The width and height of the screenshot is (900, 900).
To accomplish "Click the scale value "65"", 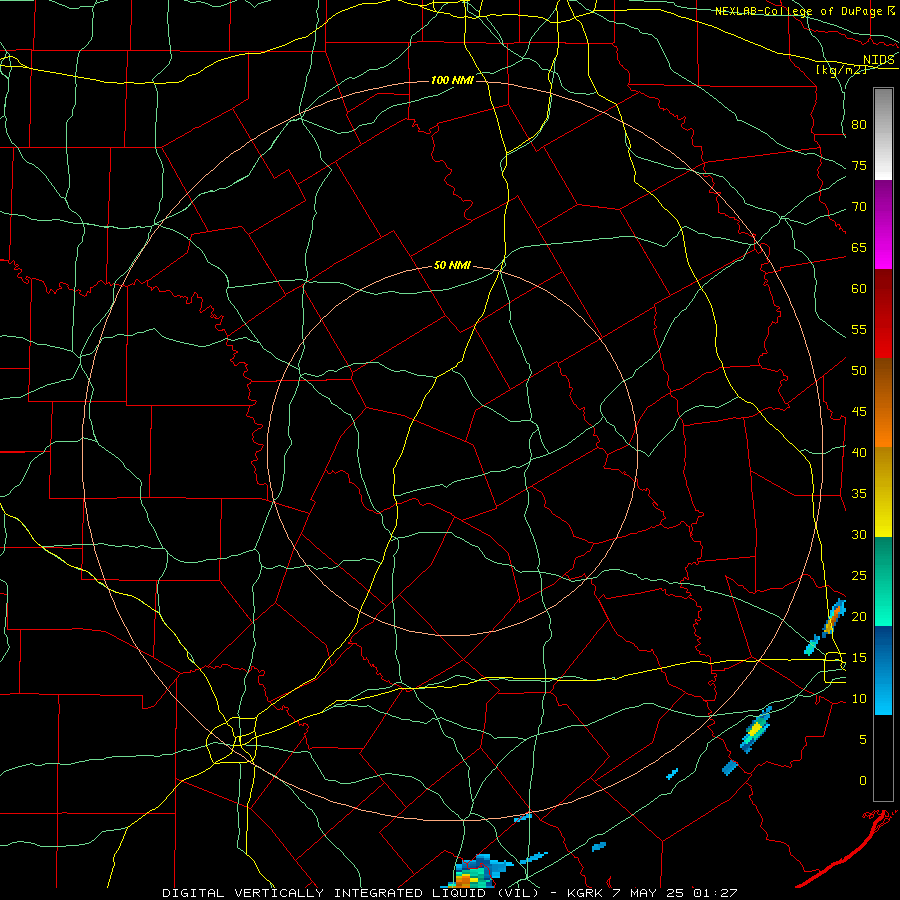I will click(859, 248).
